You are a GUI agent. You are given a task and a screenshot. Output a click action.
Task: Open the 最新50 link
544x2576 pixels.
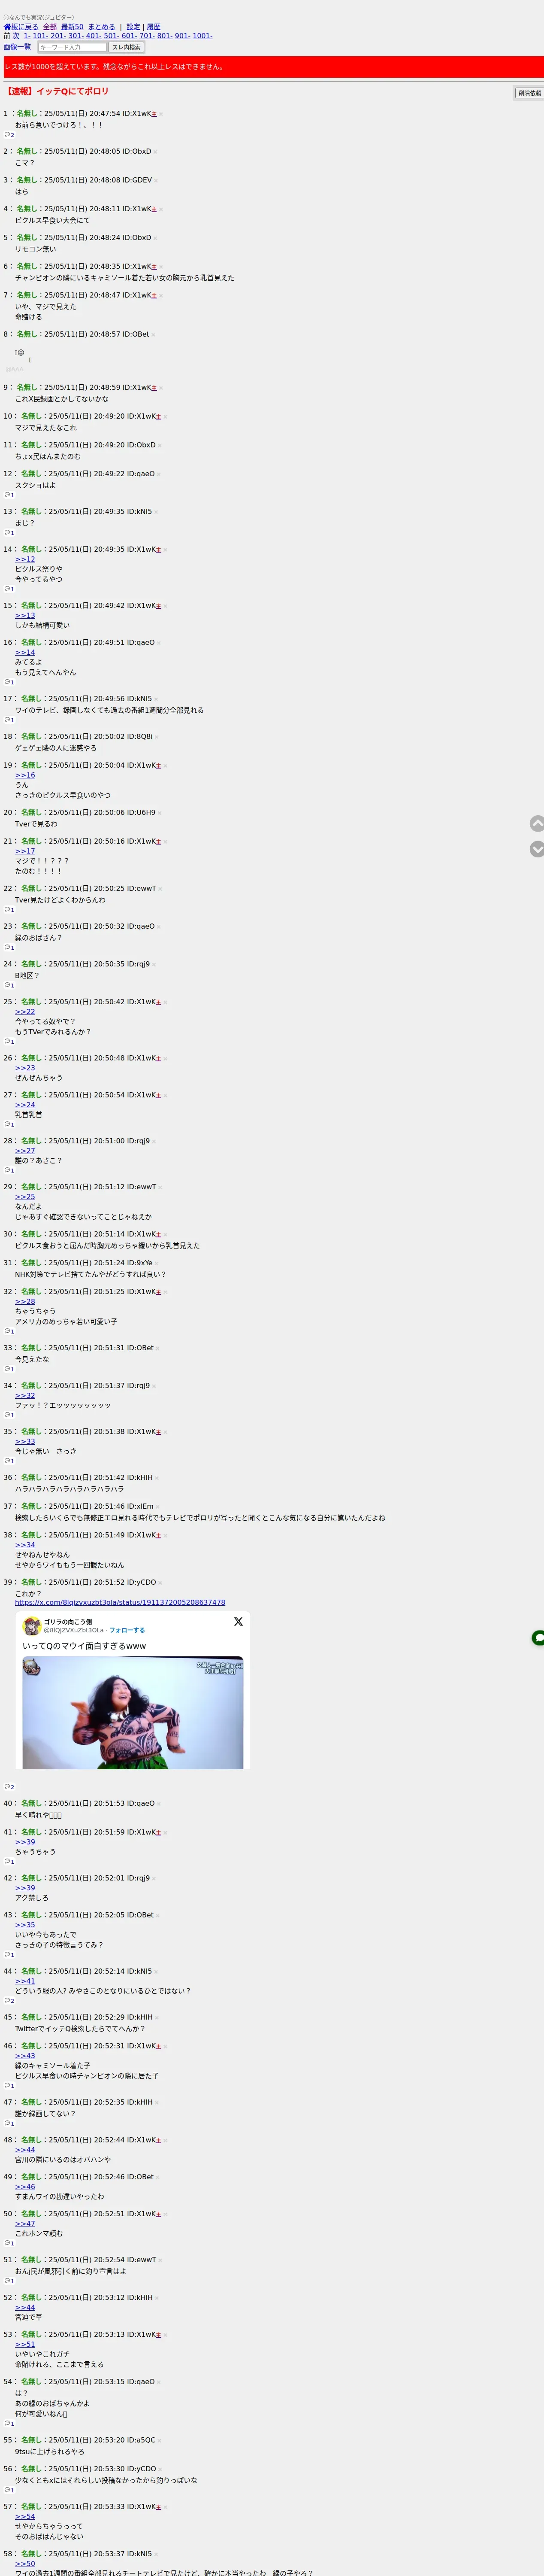72,27
